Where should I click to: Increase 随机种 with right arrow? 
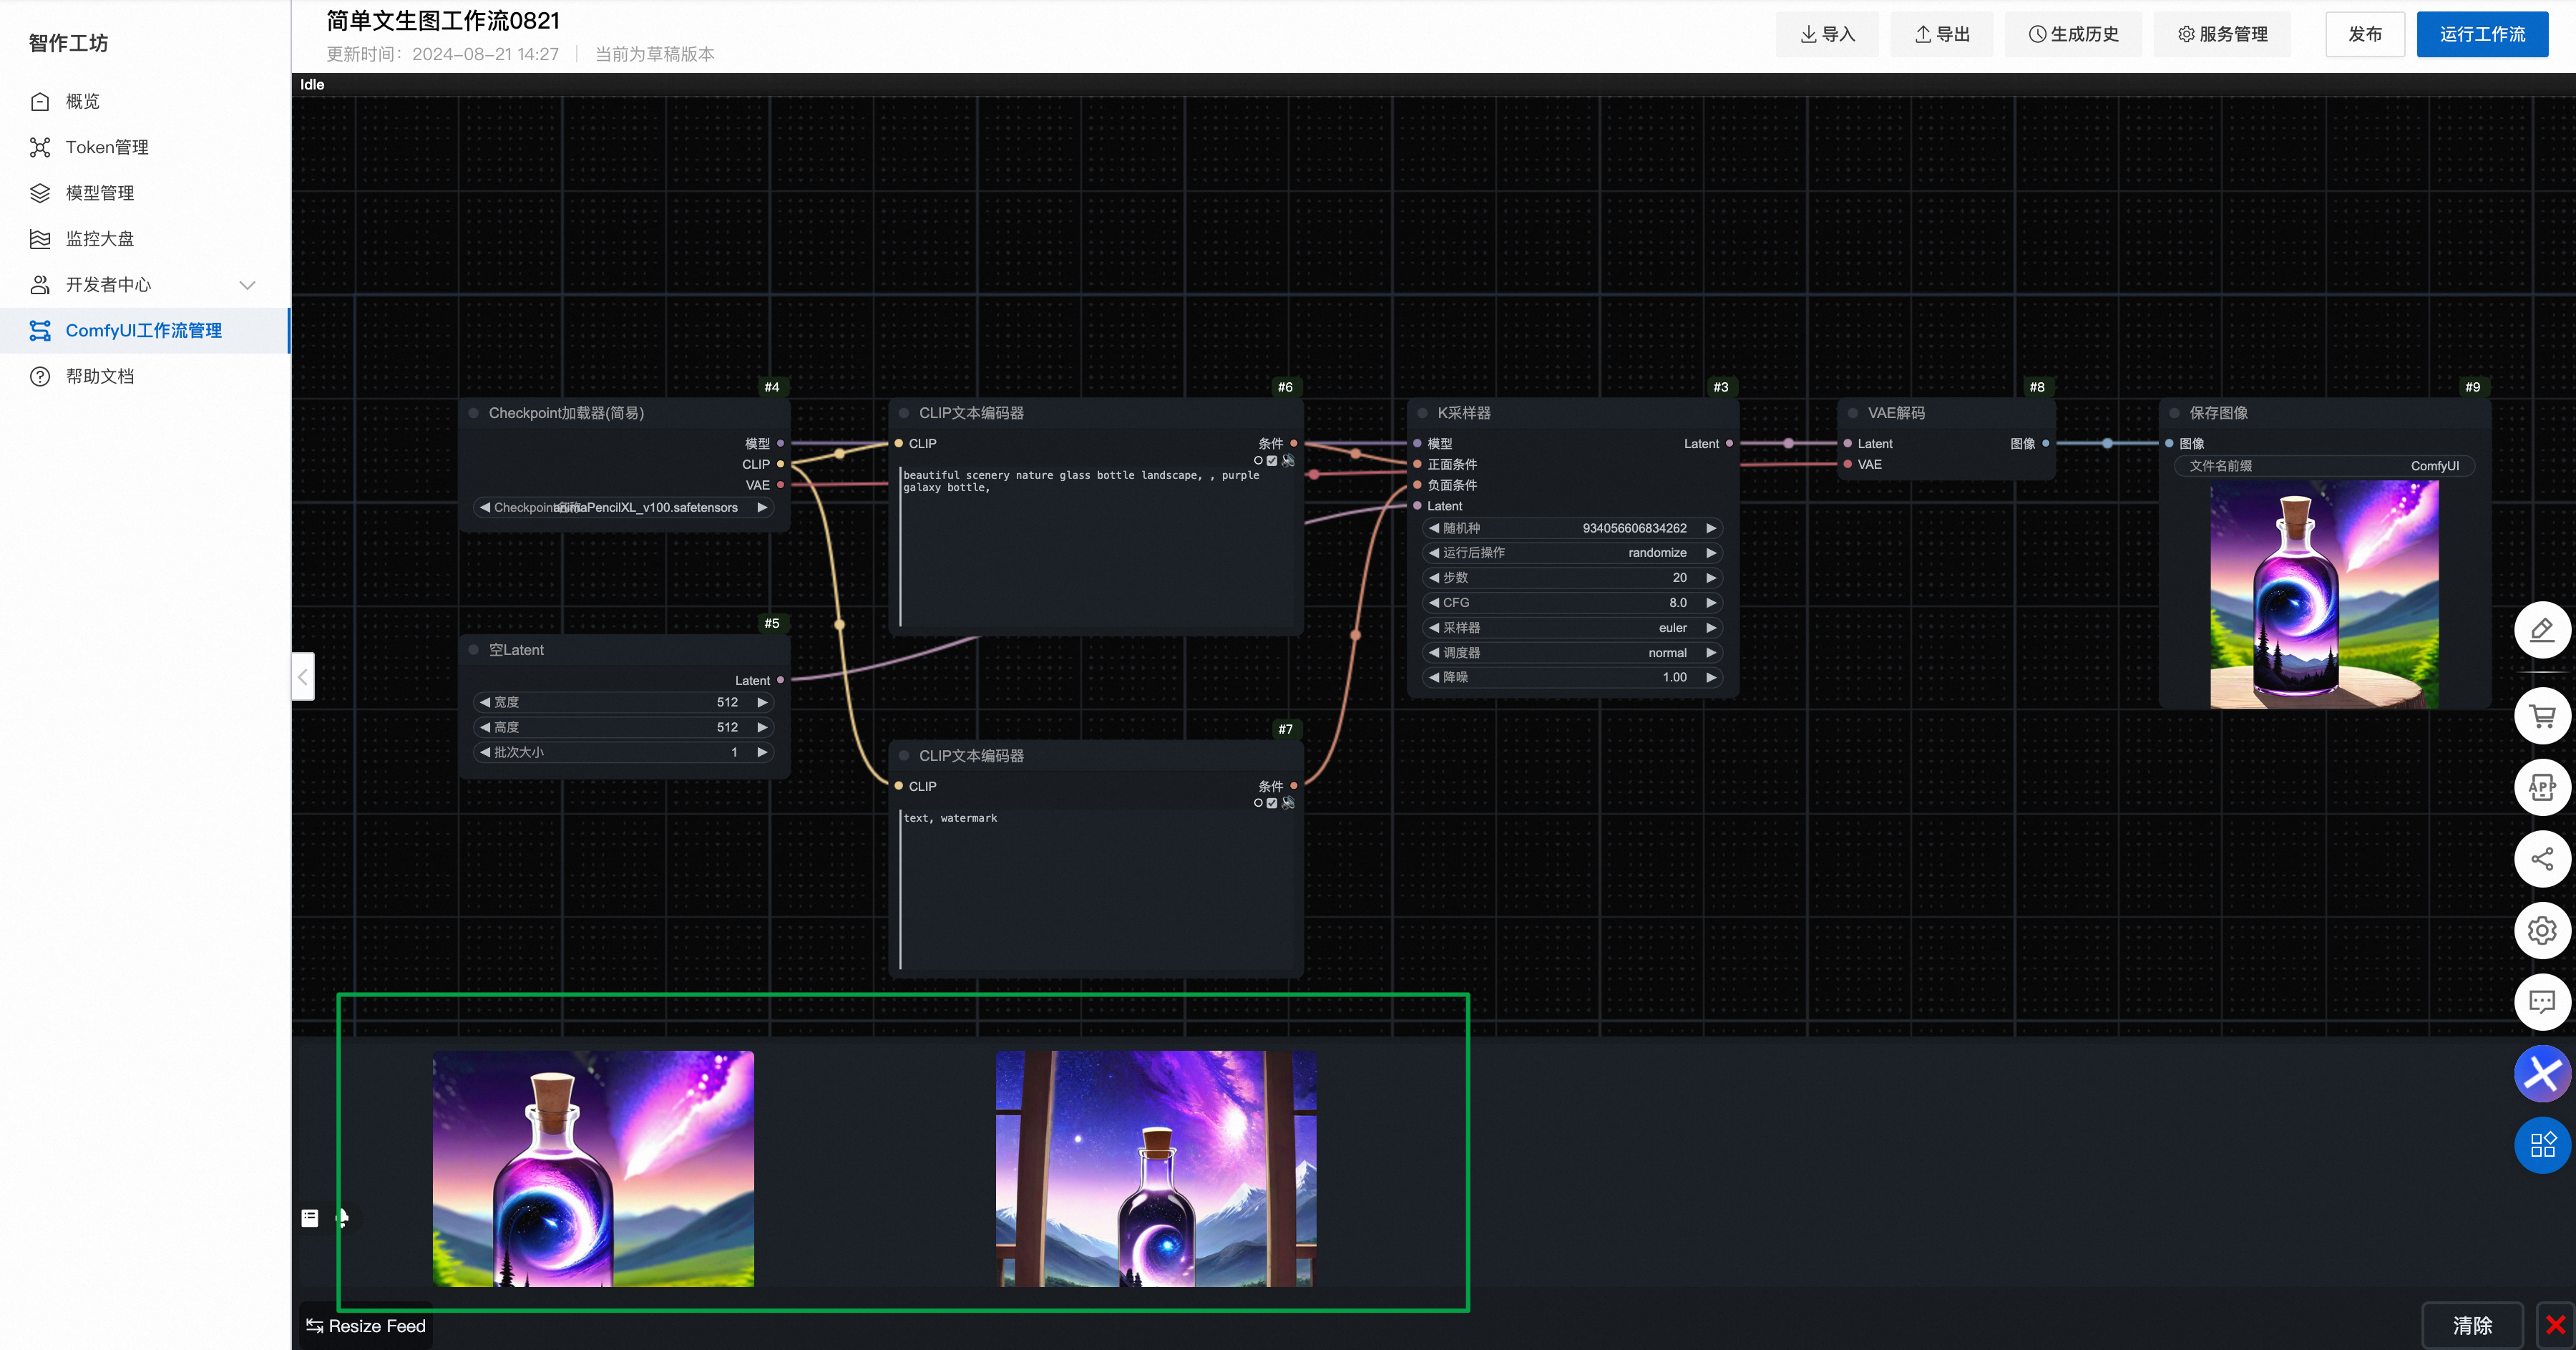pos(1711,528)
